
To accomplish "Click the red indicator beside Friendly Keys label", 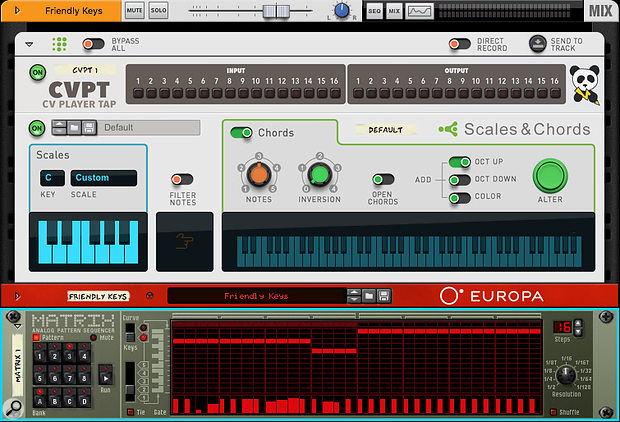I will coord(149,295).
